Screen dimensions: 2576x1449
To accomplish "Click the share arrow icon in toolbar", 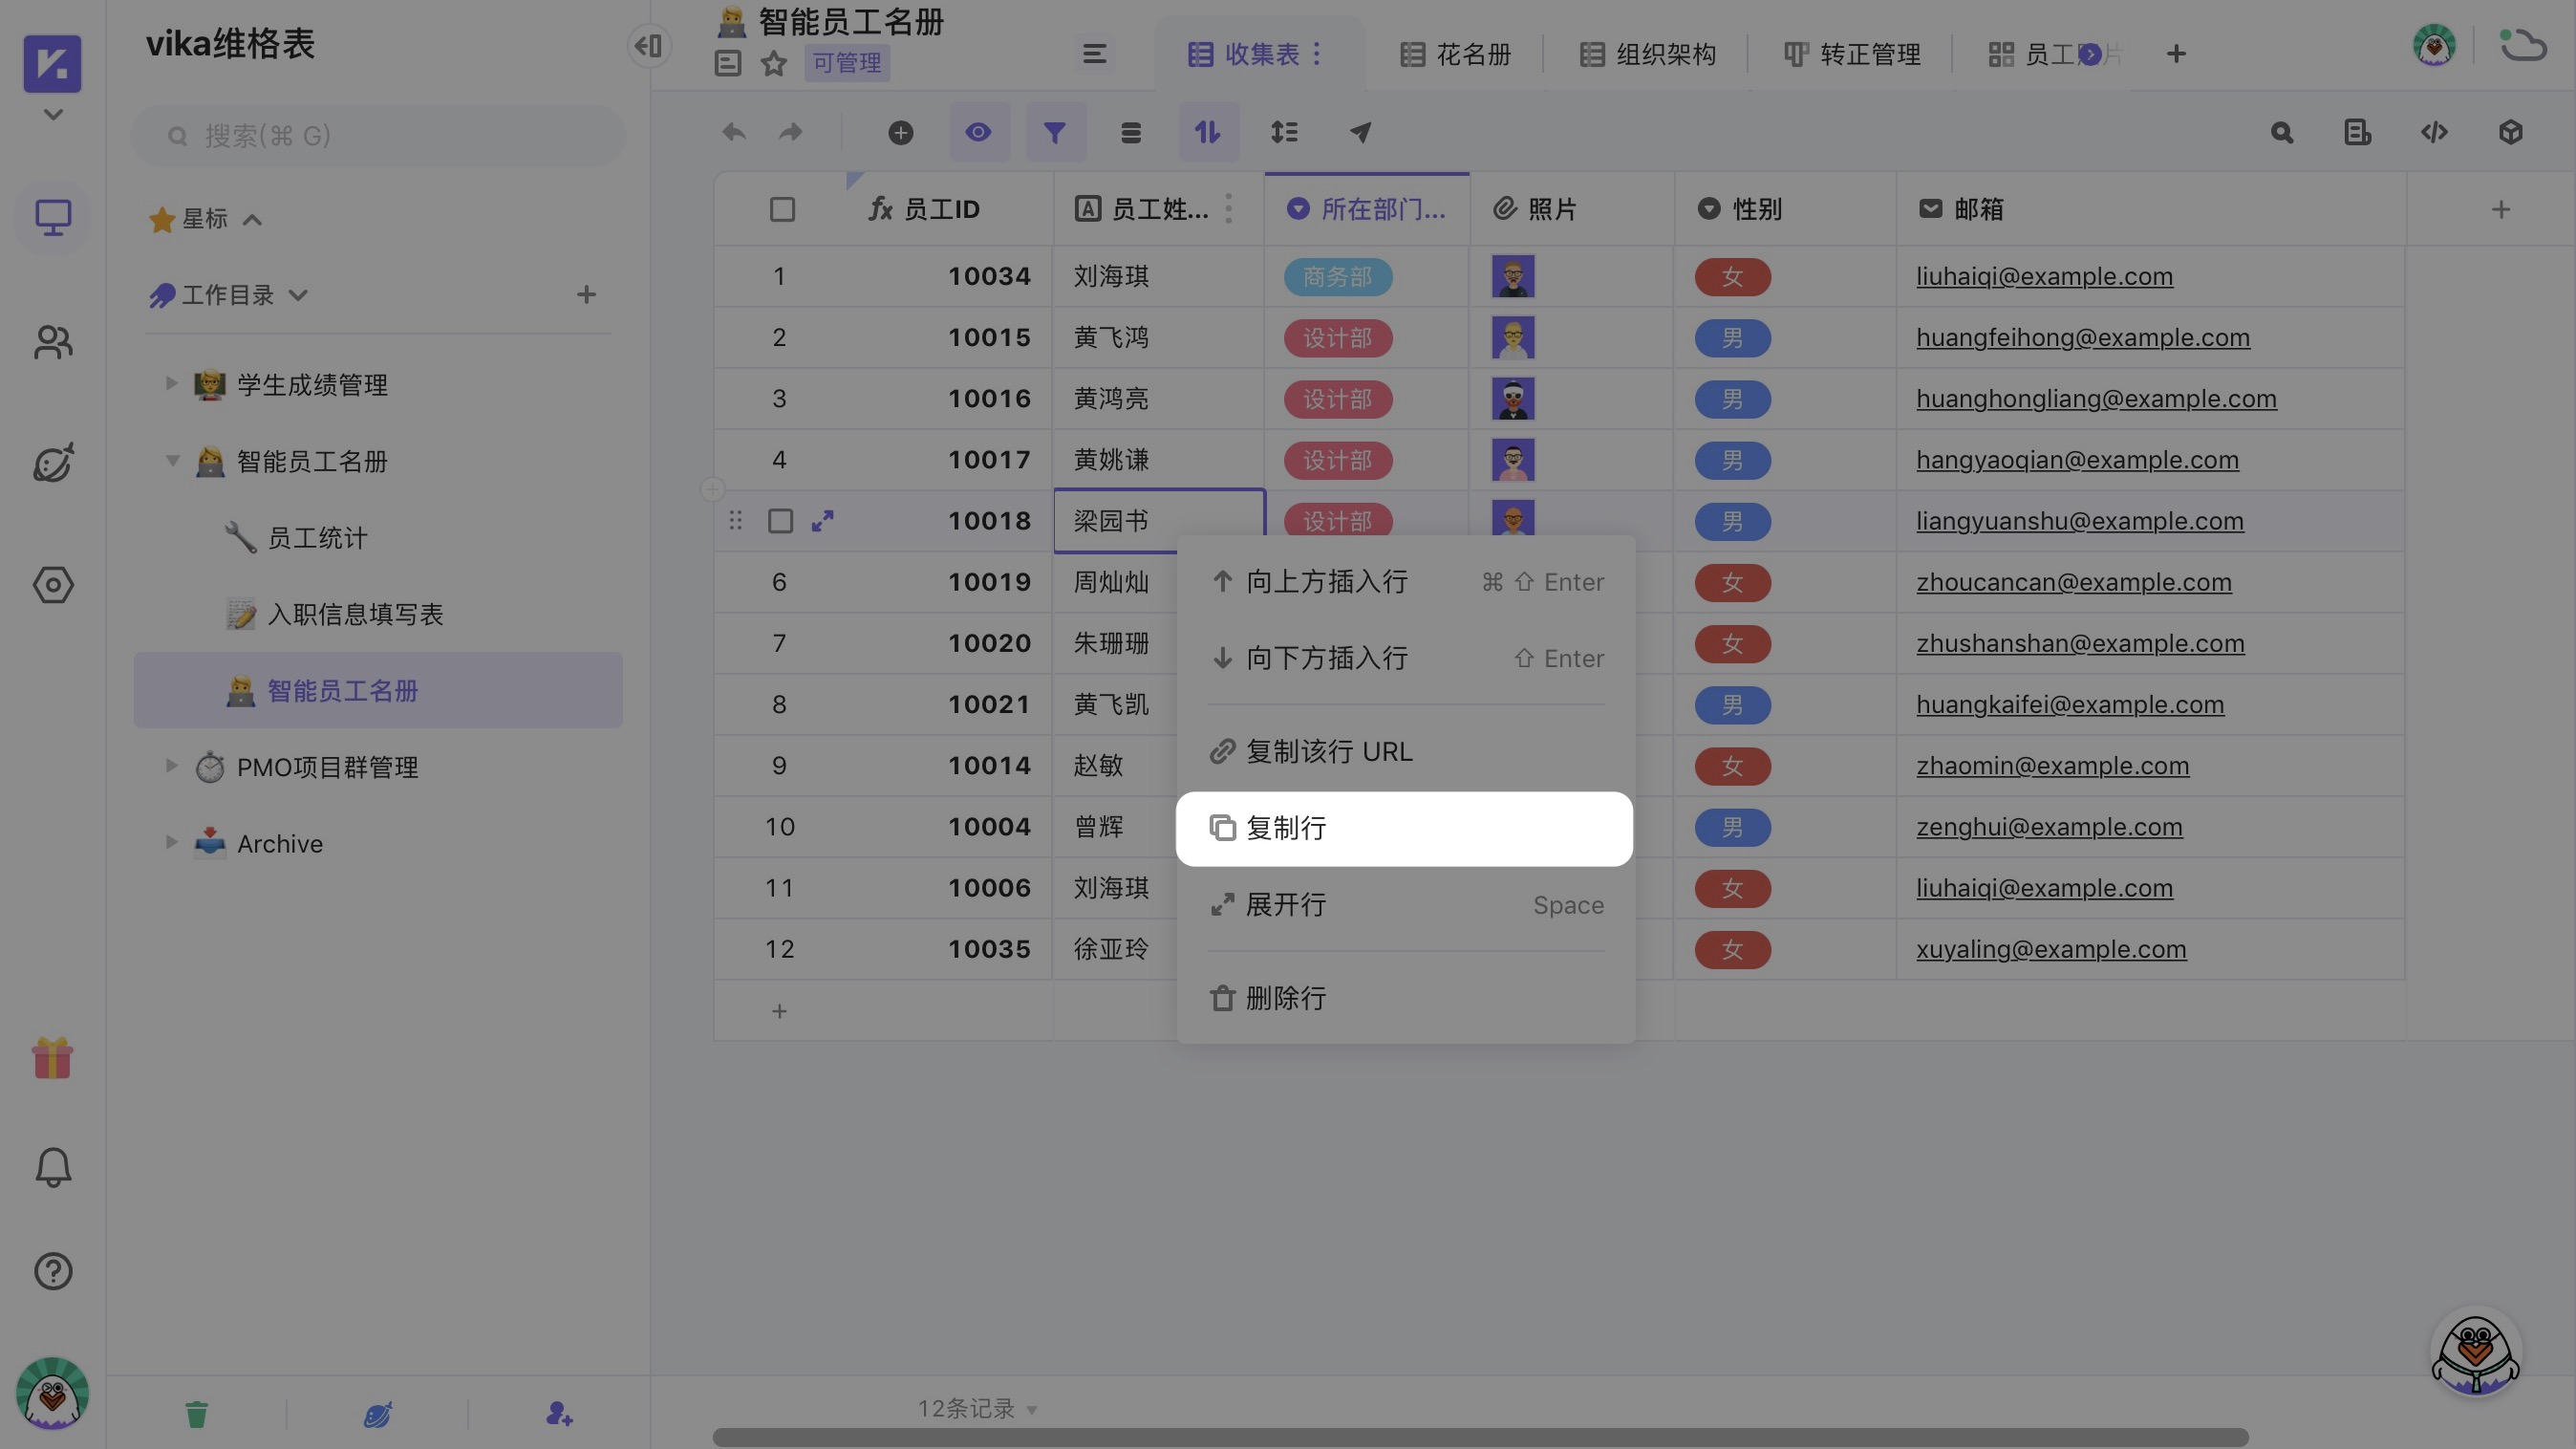I will pyautogui.click(x=1361, y=132).
